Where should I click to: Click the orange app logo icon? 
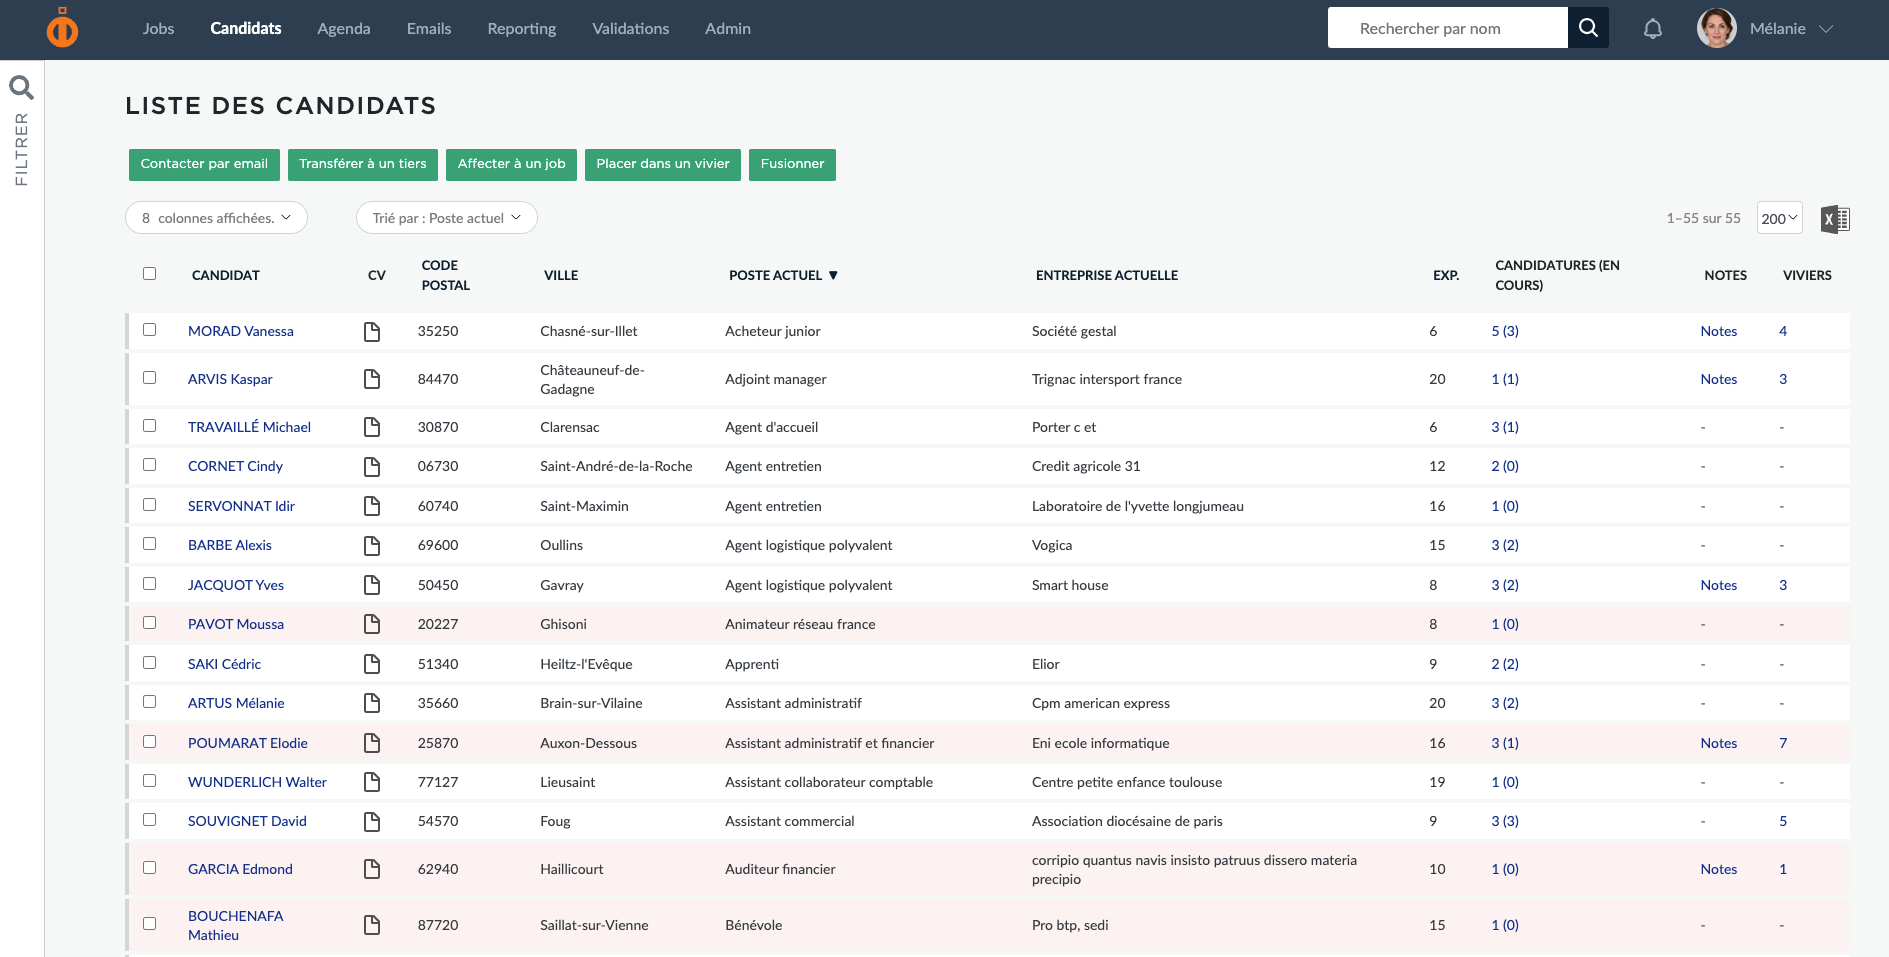(x=62, y=28)
